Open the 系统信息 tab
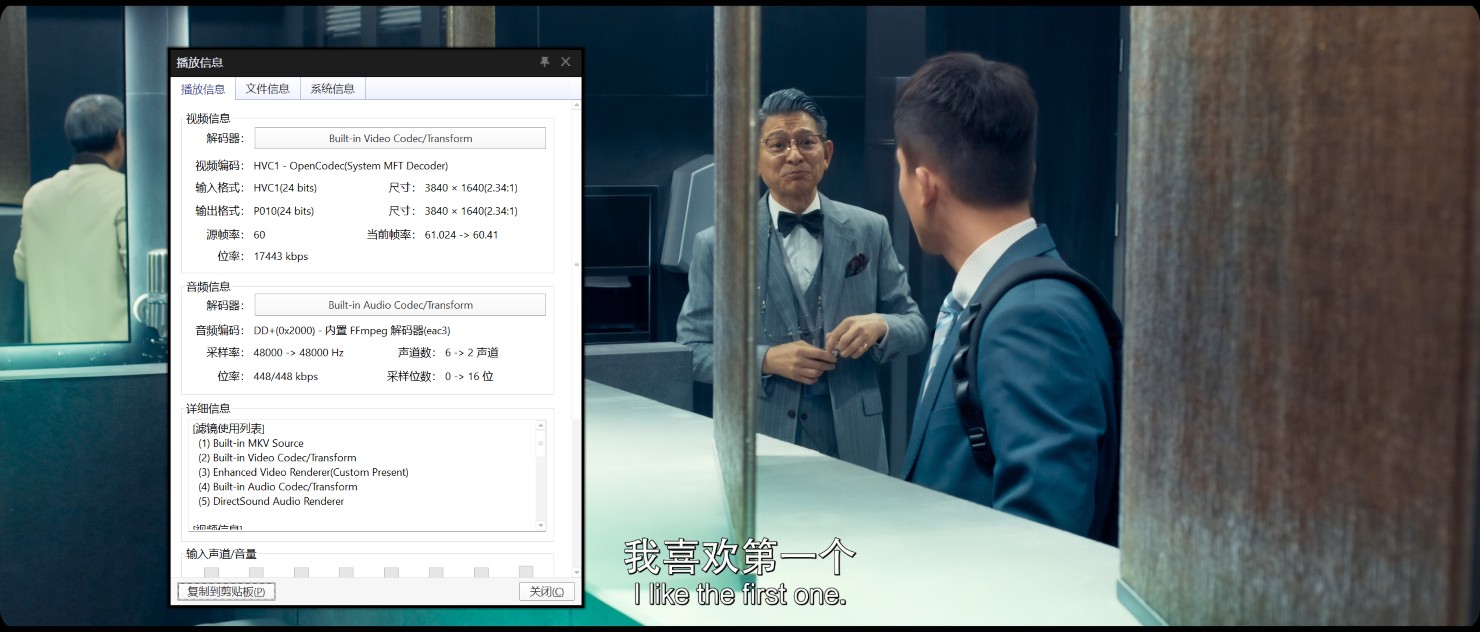 333,89
